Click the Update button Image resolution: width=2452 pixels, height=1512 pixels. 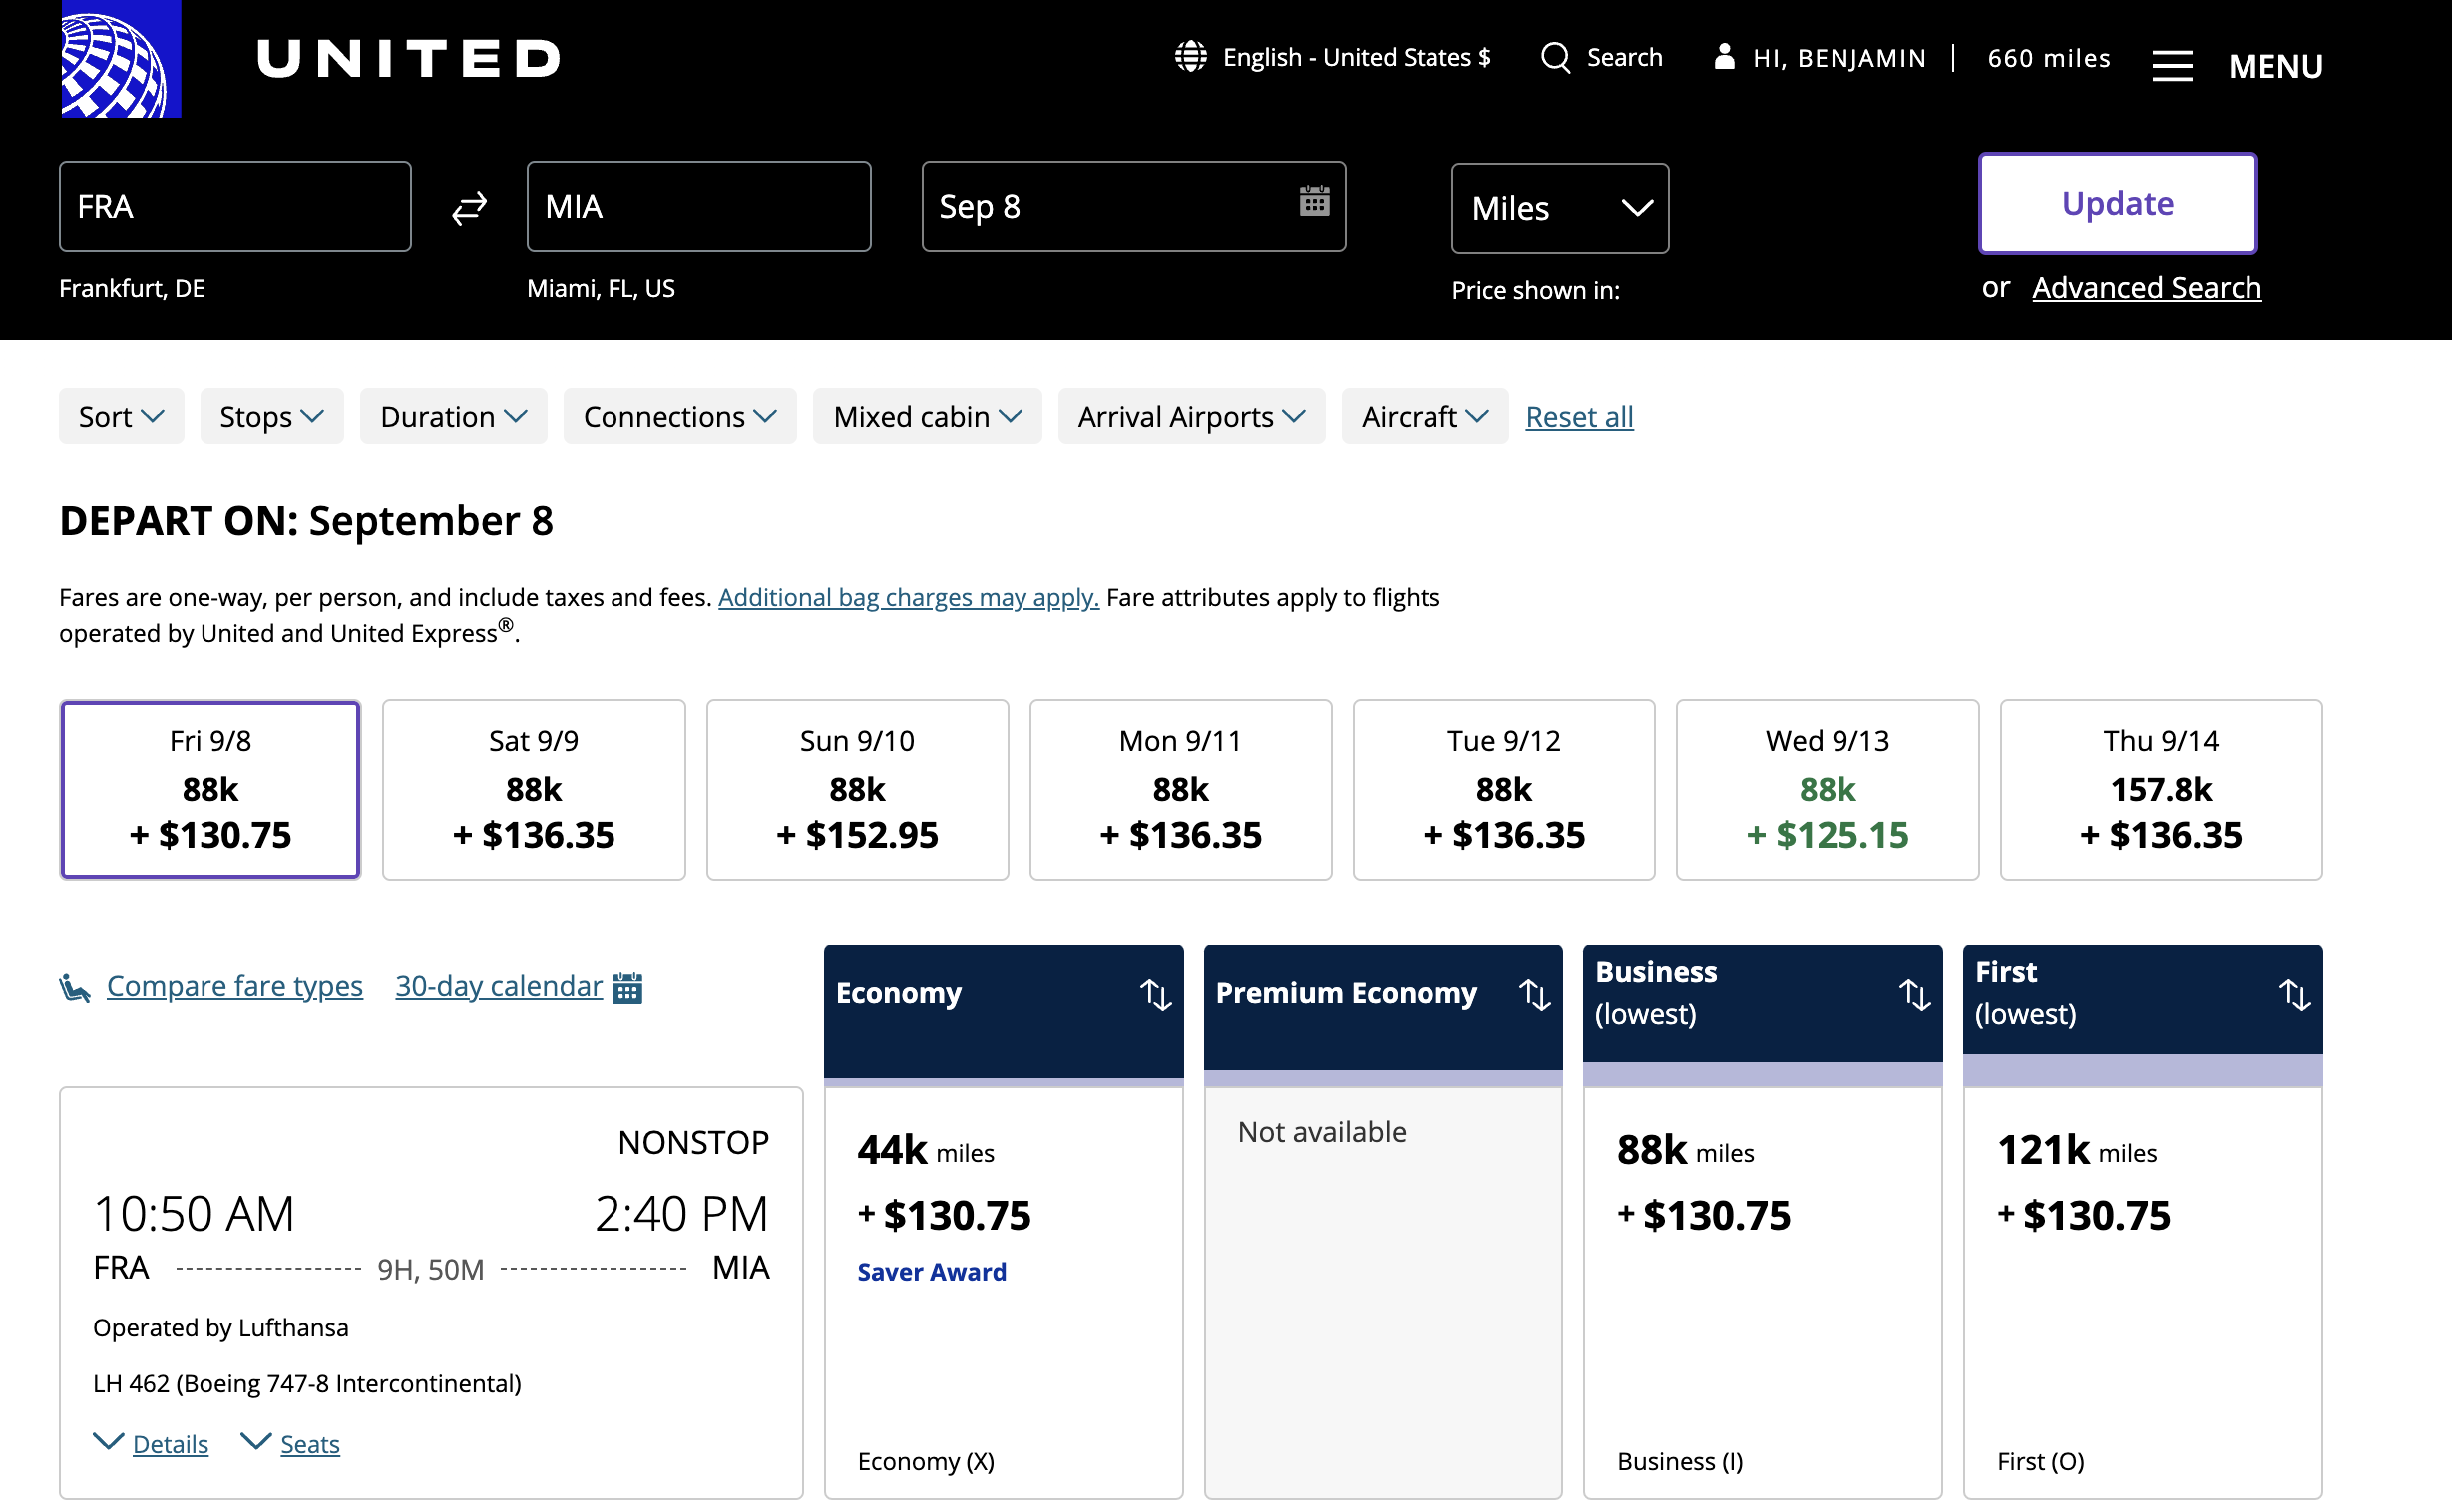click(2117, 204)
